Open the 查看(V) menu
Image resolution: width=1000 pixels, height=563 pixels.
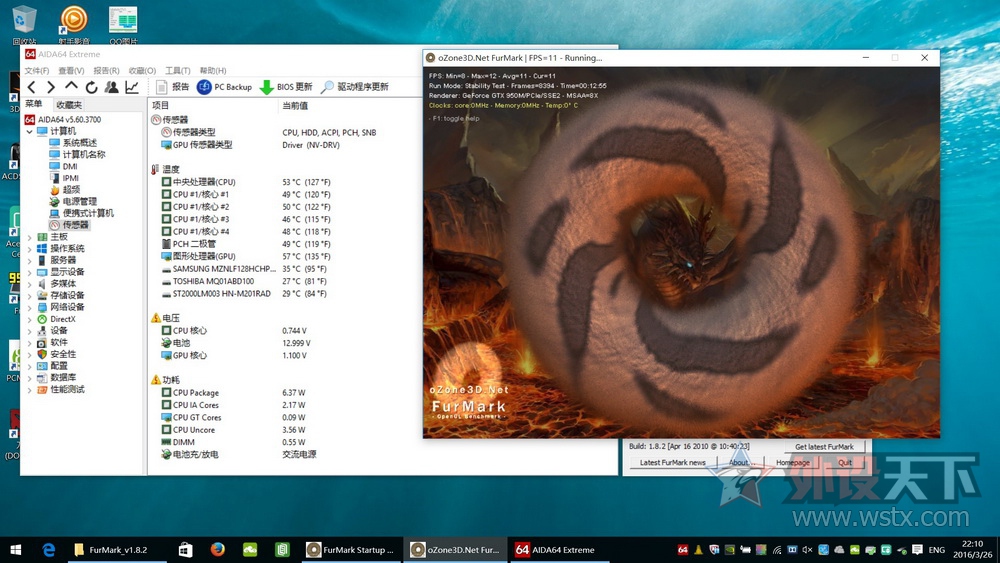71,70
